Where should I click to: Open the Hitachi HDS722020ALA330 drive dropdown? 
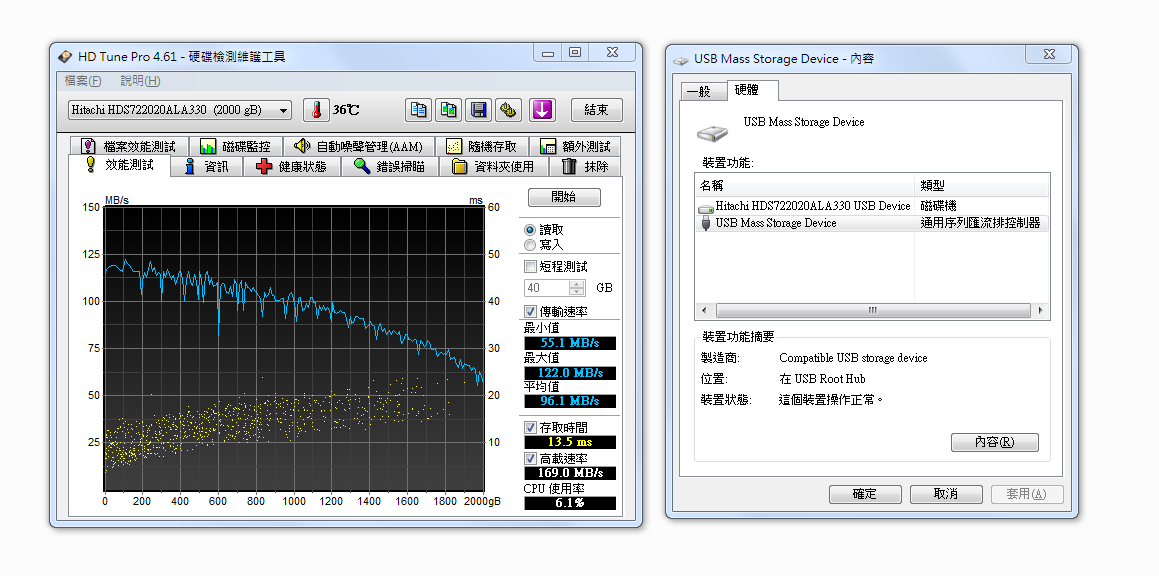click(x=180, y=110)
